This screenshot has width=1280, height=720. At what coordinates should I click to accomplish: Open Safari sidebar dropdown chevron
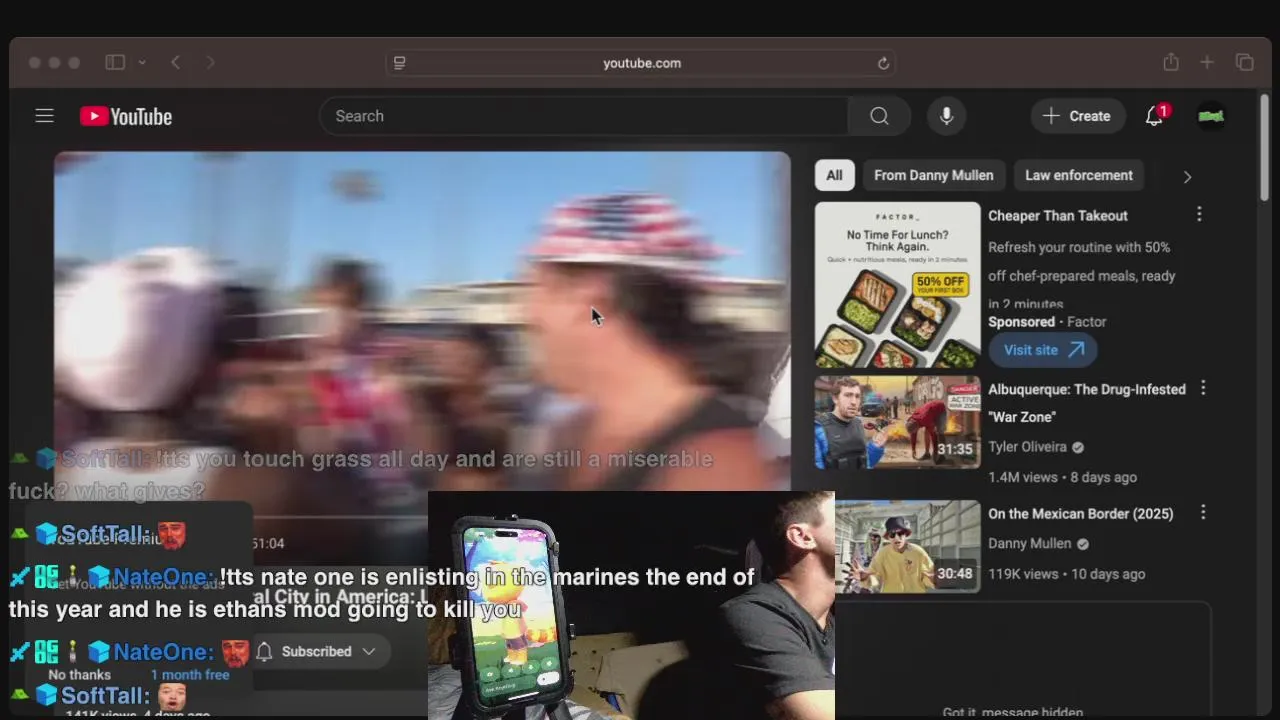pyautogui.click(x=142, y=62)
